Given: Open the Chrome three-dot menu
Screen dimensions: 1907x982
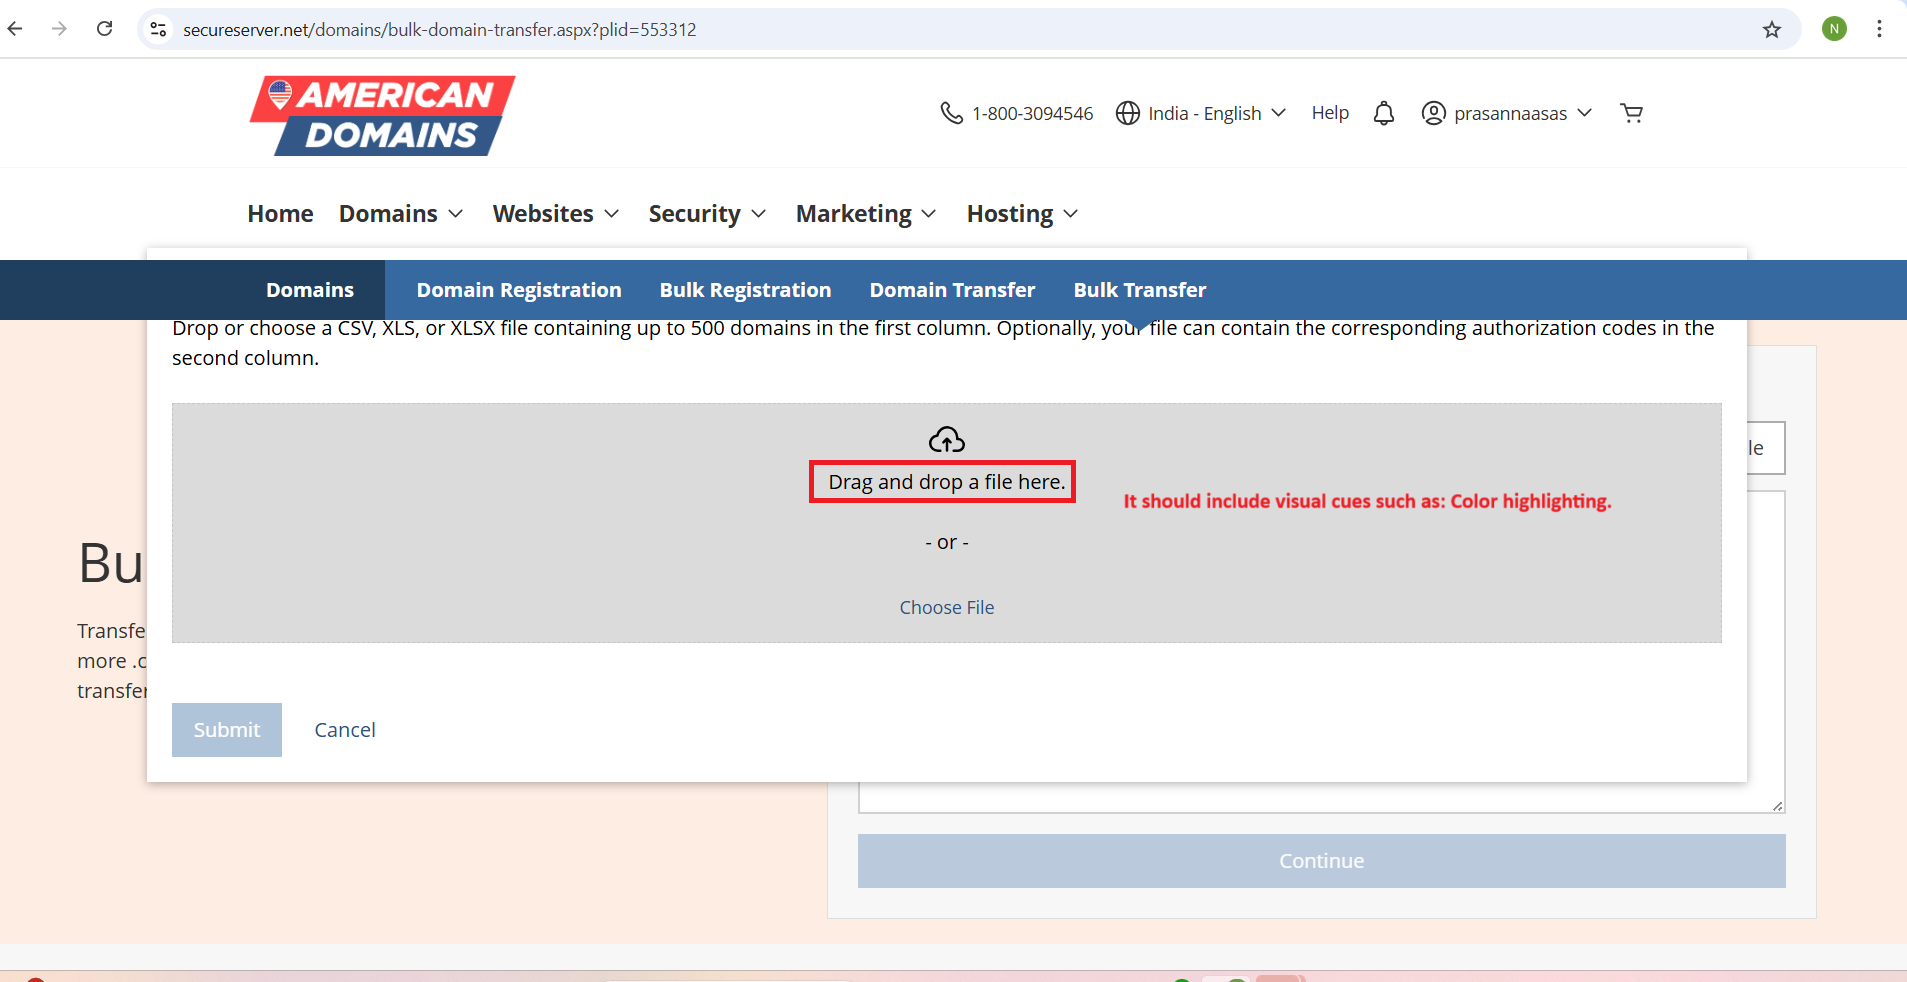Looking at the screenshot, I should [x=1879, y=29].
